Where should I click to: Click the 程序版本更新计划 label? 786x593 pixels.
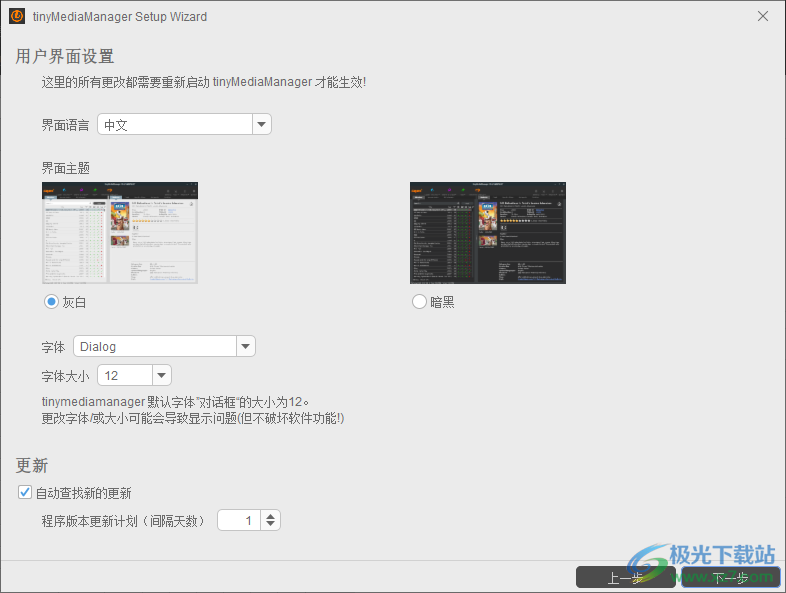(x=123, y=521)
